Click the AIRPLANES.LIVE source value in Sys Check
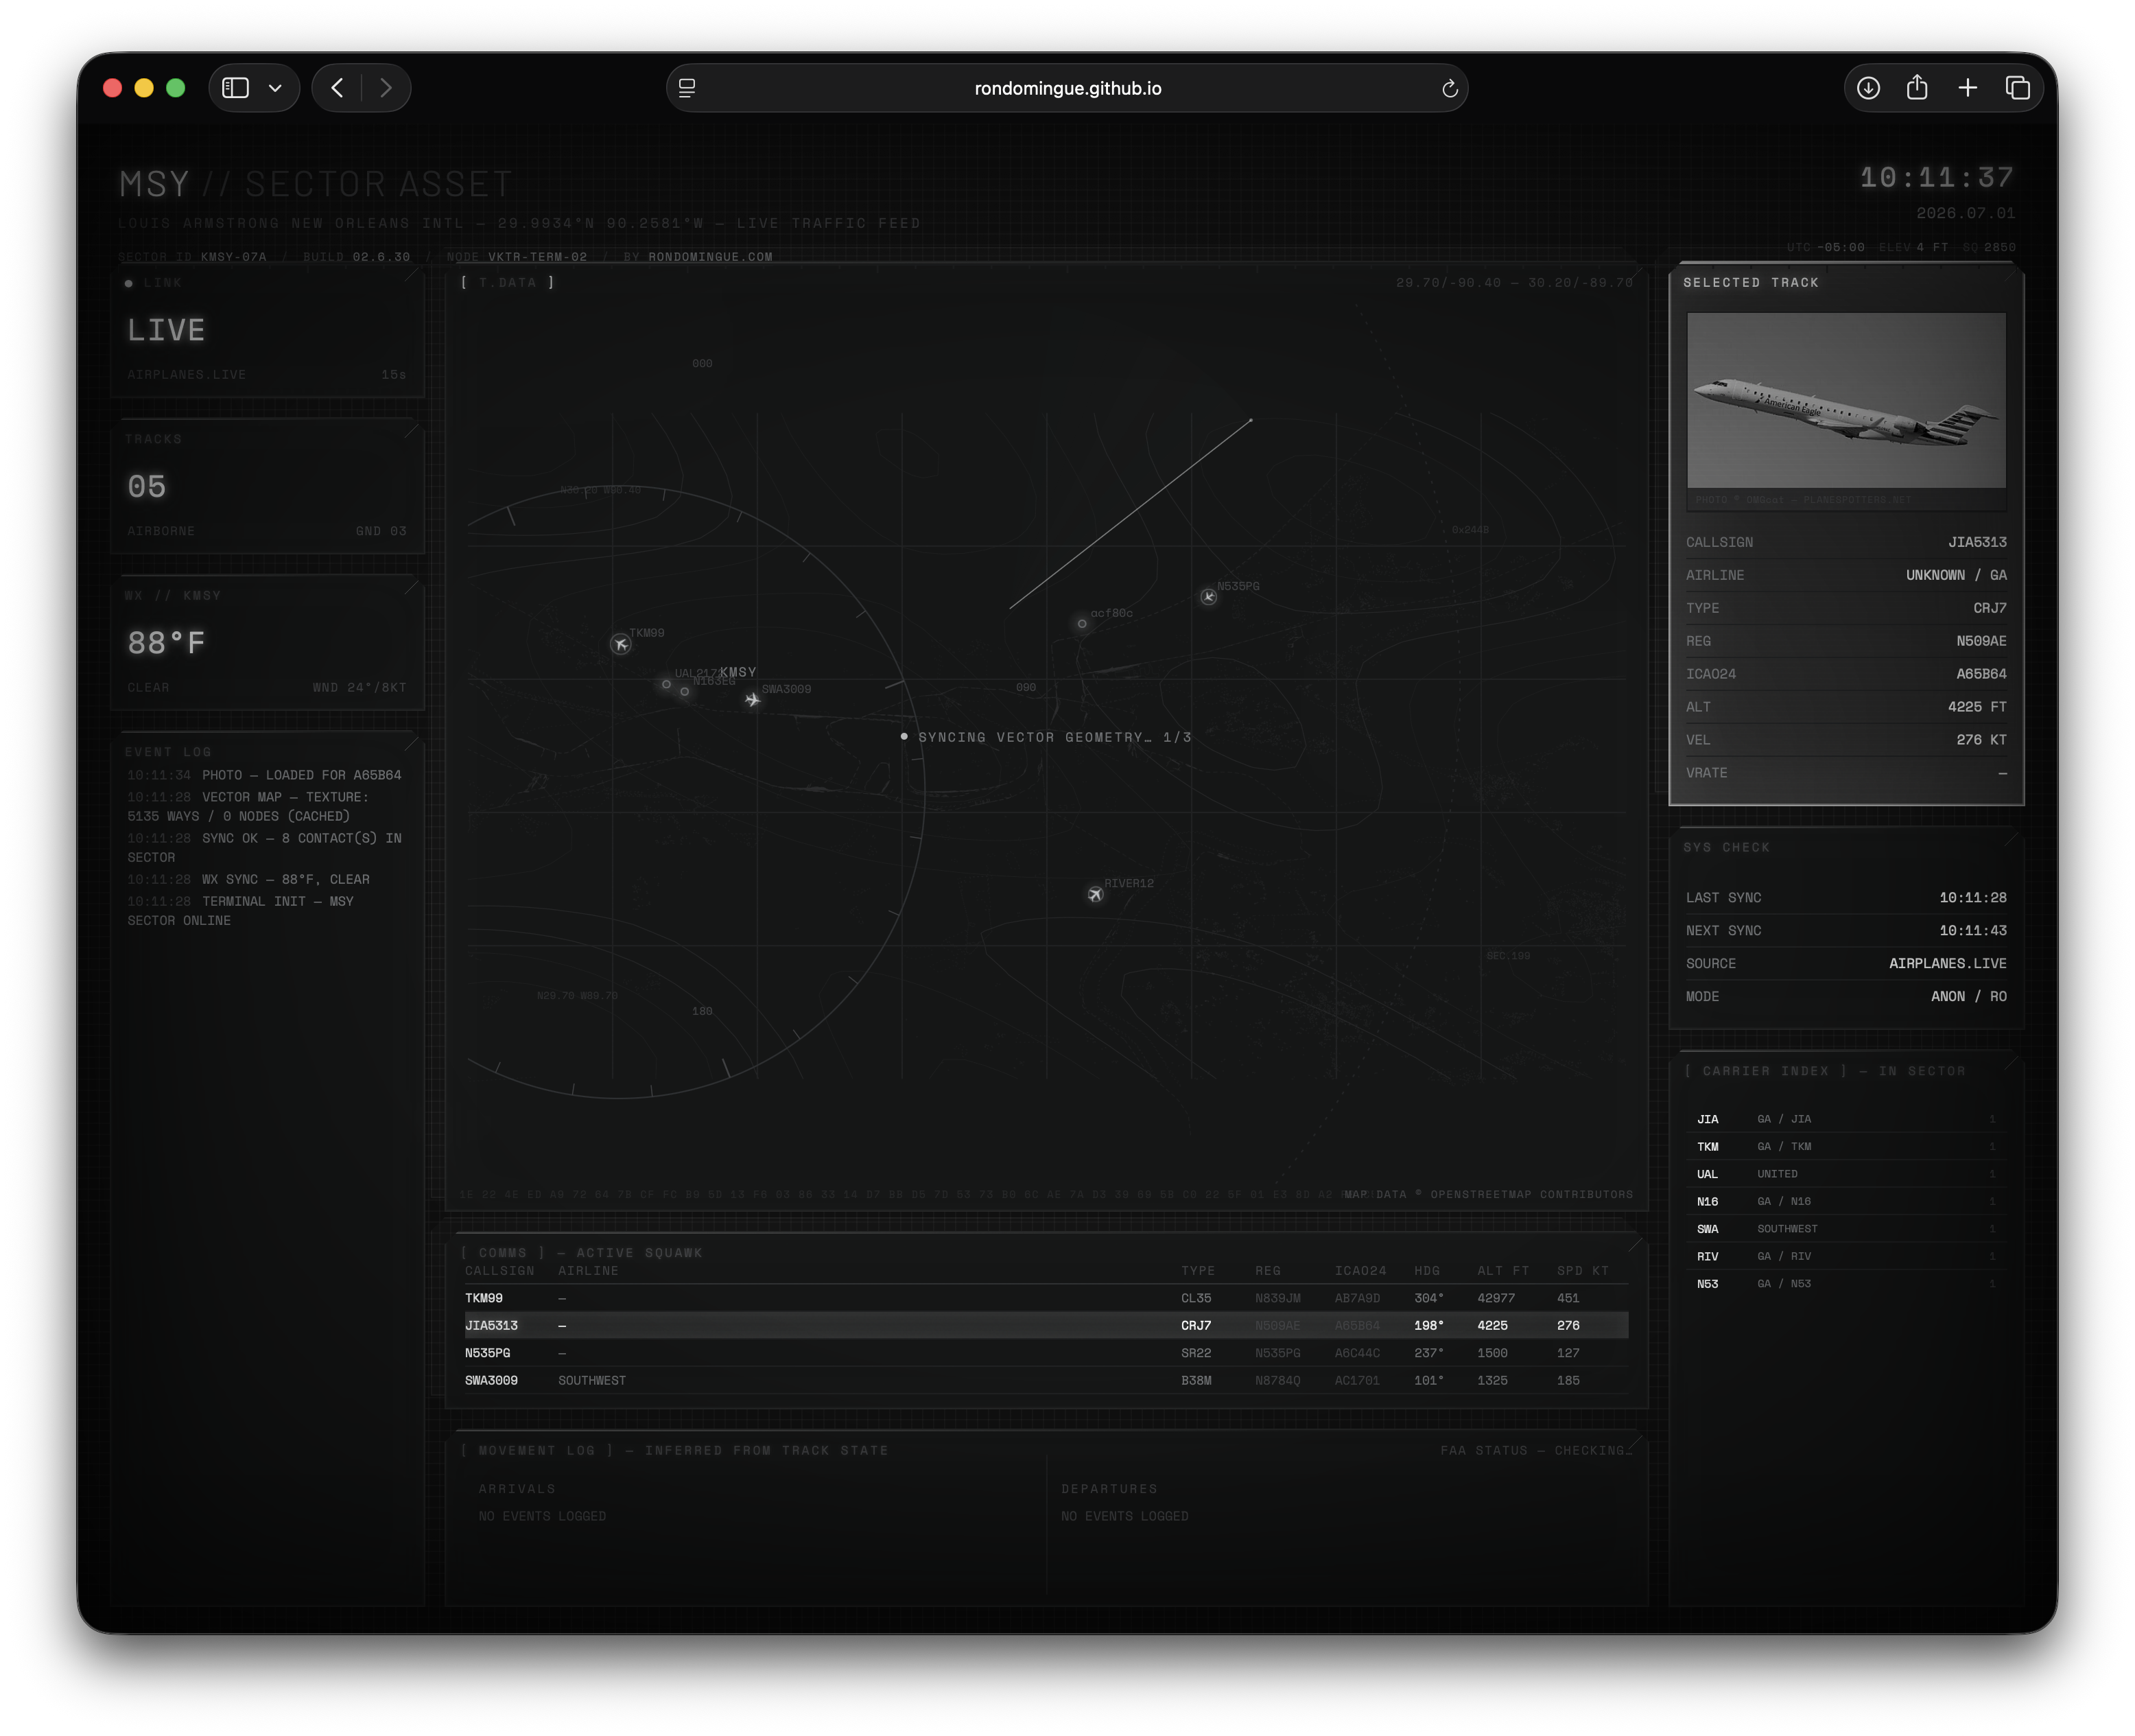The height and width of the screenshot is (1736, 2135). click(1947, 964)
